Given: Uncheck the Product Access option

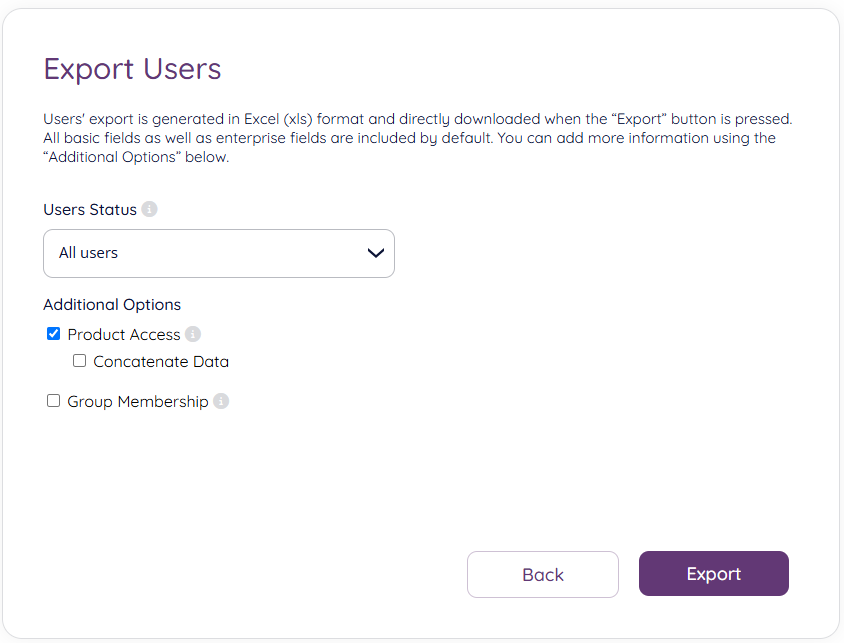Looking at the screenshot, I should (x=53, y=333).
